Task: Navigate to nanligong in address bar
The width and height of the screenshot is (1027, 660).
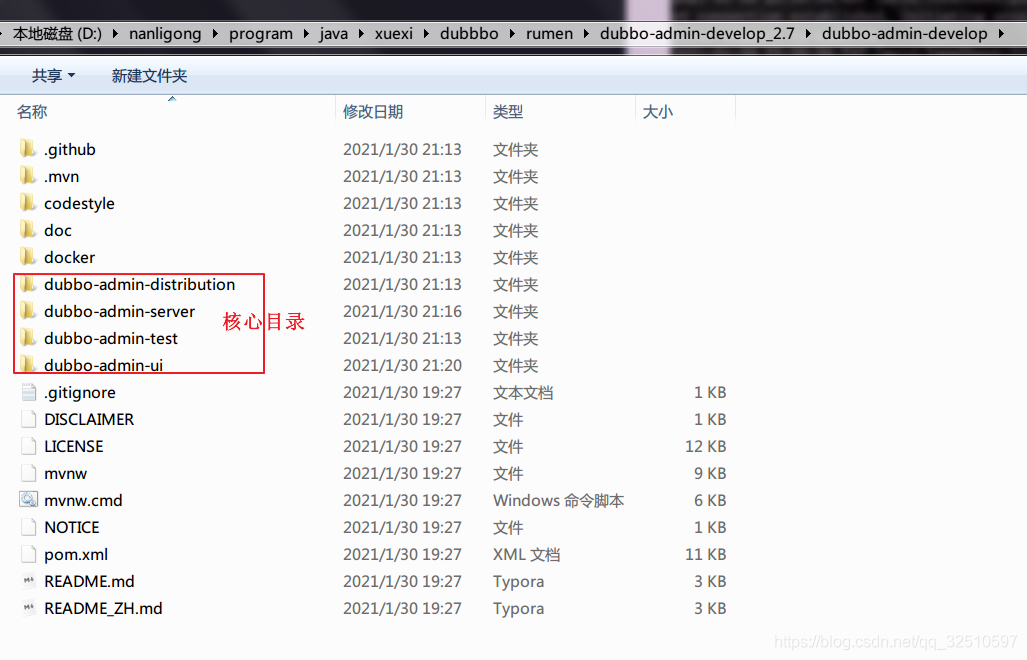Action: point(165,33)
